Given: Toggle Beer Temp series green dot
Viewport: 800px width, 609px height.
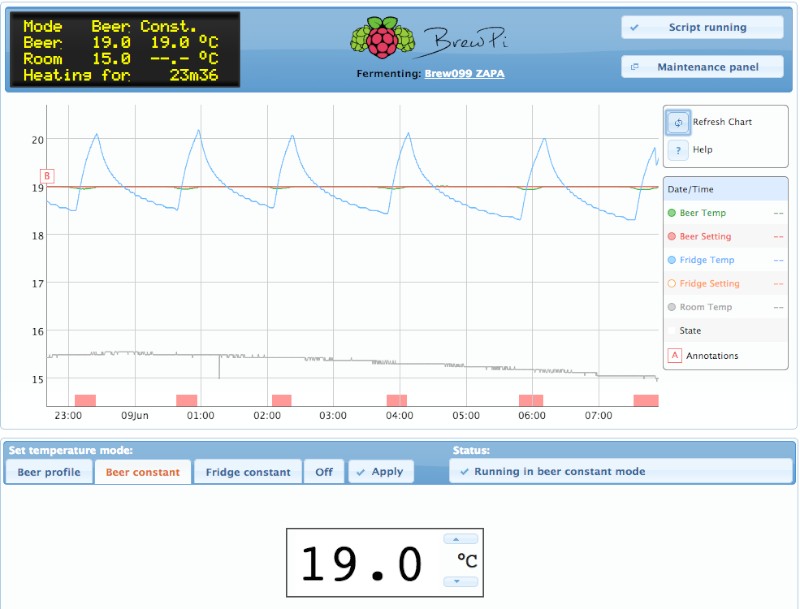Looking at the screenshot, I should (x=671, y=213).
